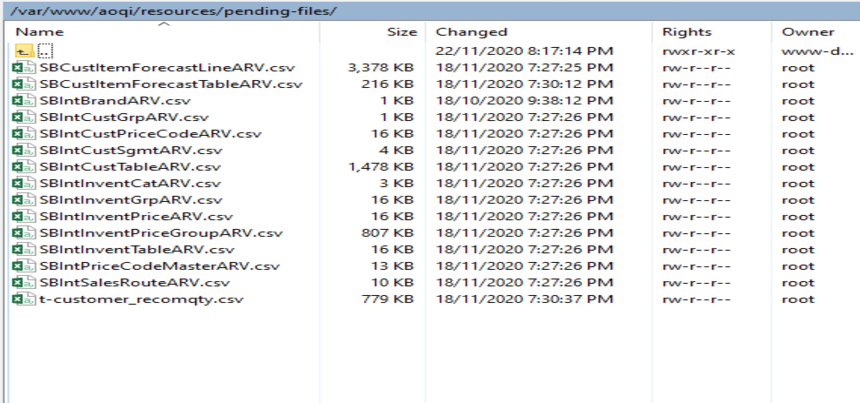This screenshot has width=860, height=403.
Task: Sort files by the Size column
Action: coord(401,32)
